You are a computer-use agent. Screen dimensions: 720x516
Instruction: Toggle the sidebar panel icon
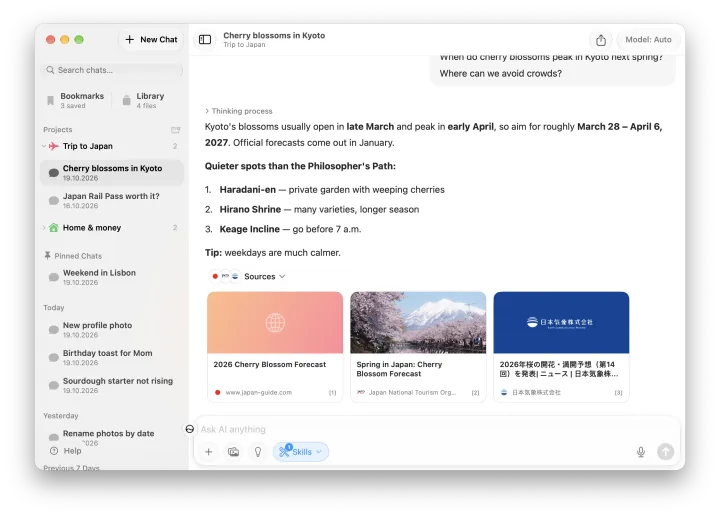coord(205,39)
